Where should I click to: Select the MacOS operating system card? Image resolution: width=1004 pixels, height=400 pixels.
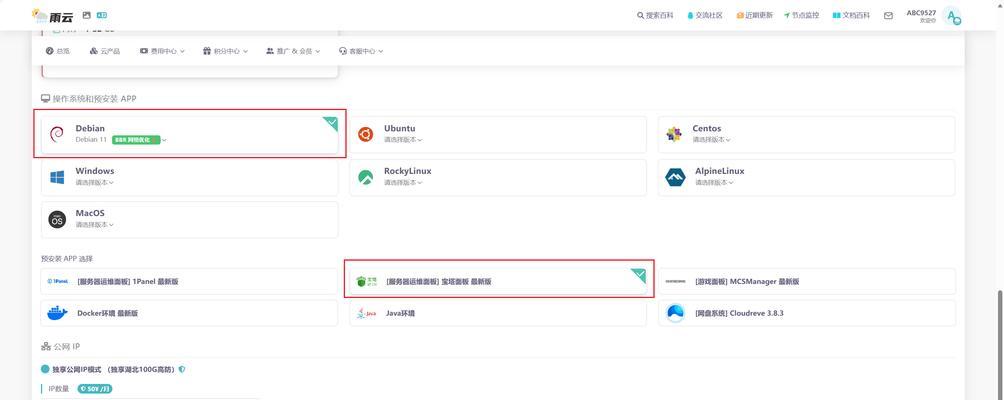tap(190, 220)
